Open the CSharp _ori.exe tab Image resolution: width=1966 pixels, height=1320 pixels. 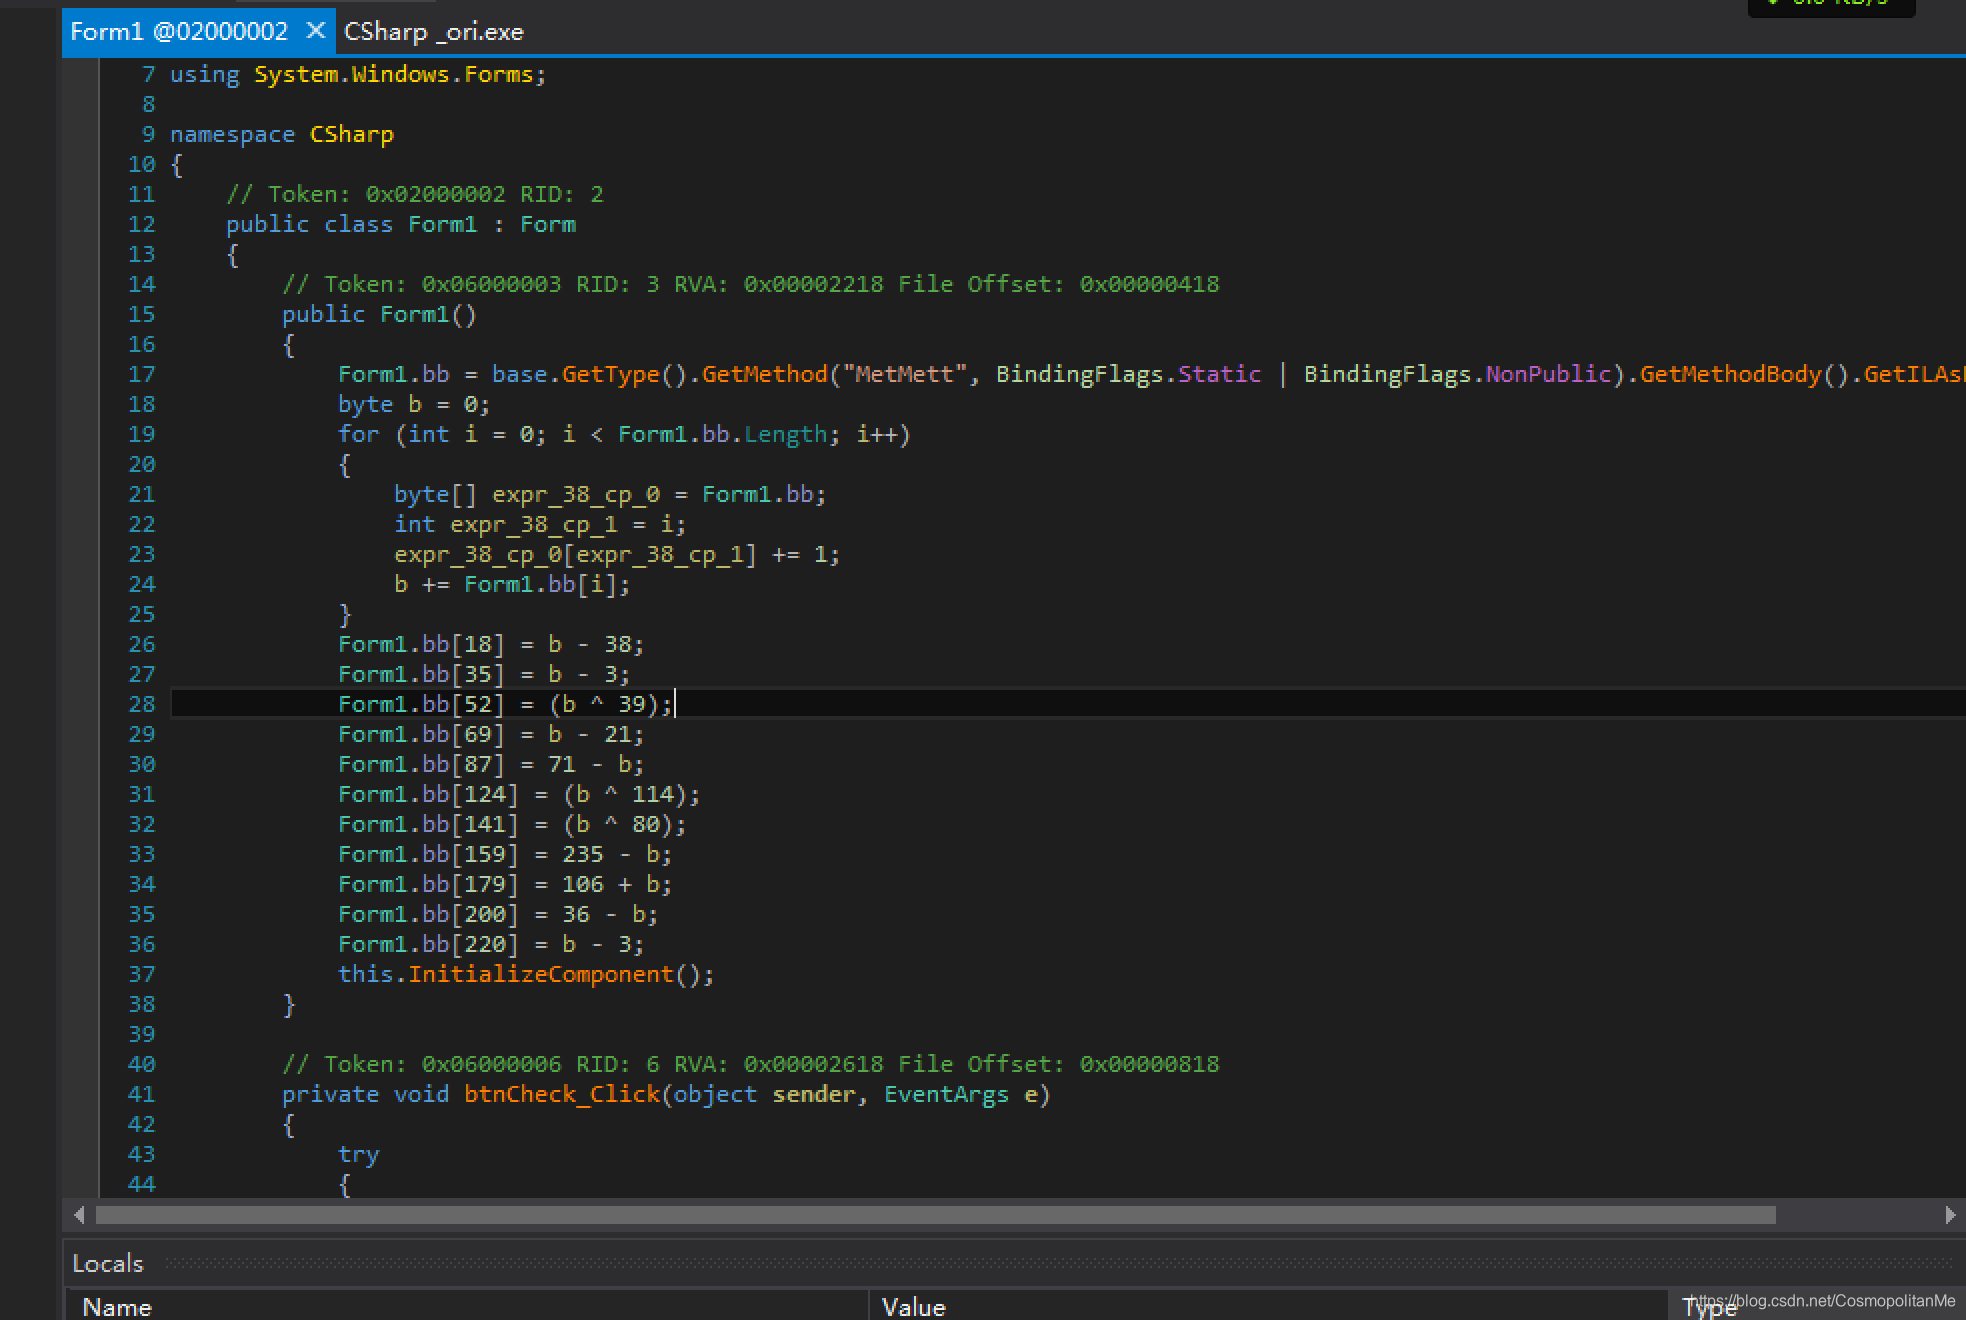click(x=433, y=32)
